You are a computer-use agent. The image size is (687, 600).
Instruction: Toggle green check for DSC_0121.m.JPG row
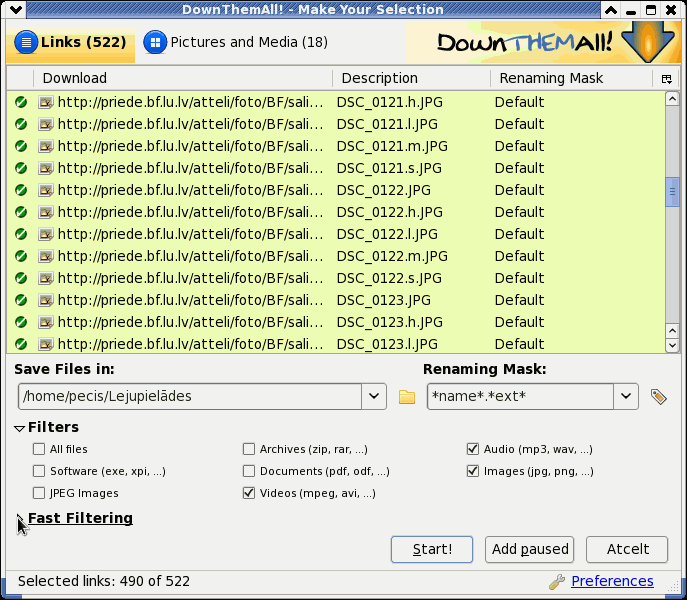21,146
